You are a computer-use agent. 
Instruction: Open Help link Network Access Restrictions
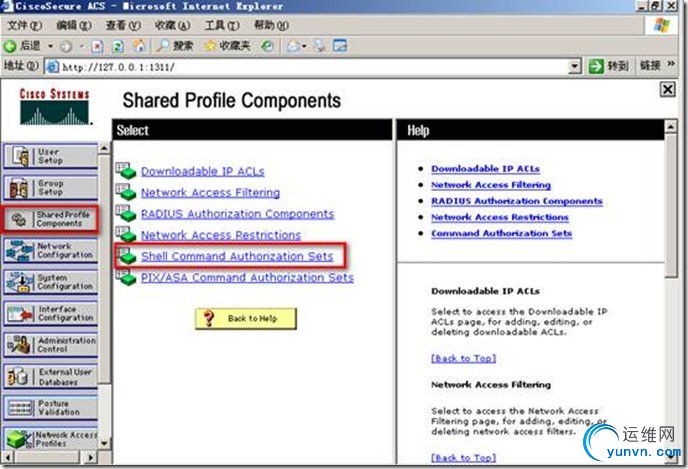pyautogui.click(x=500, y=217)
